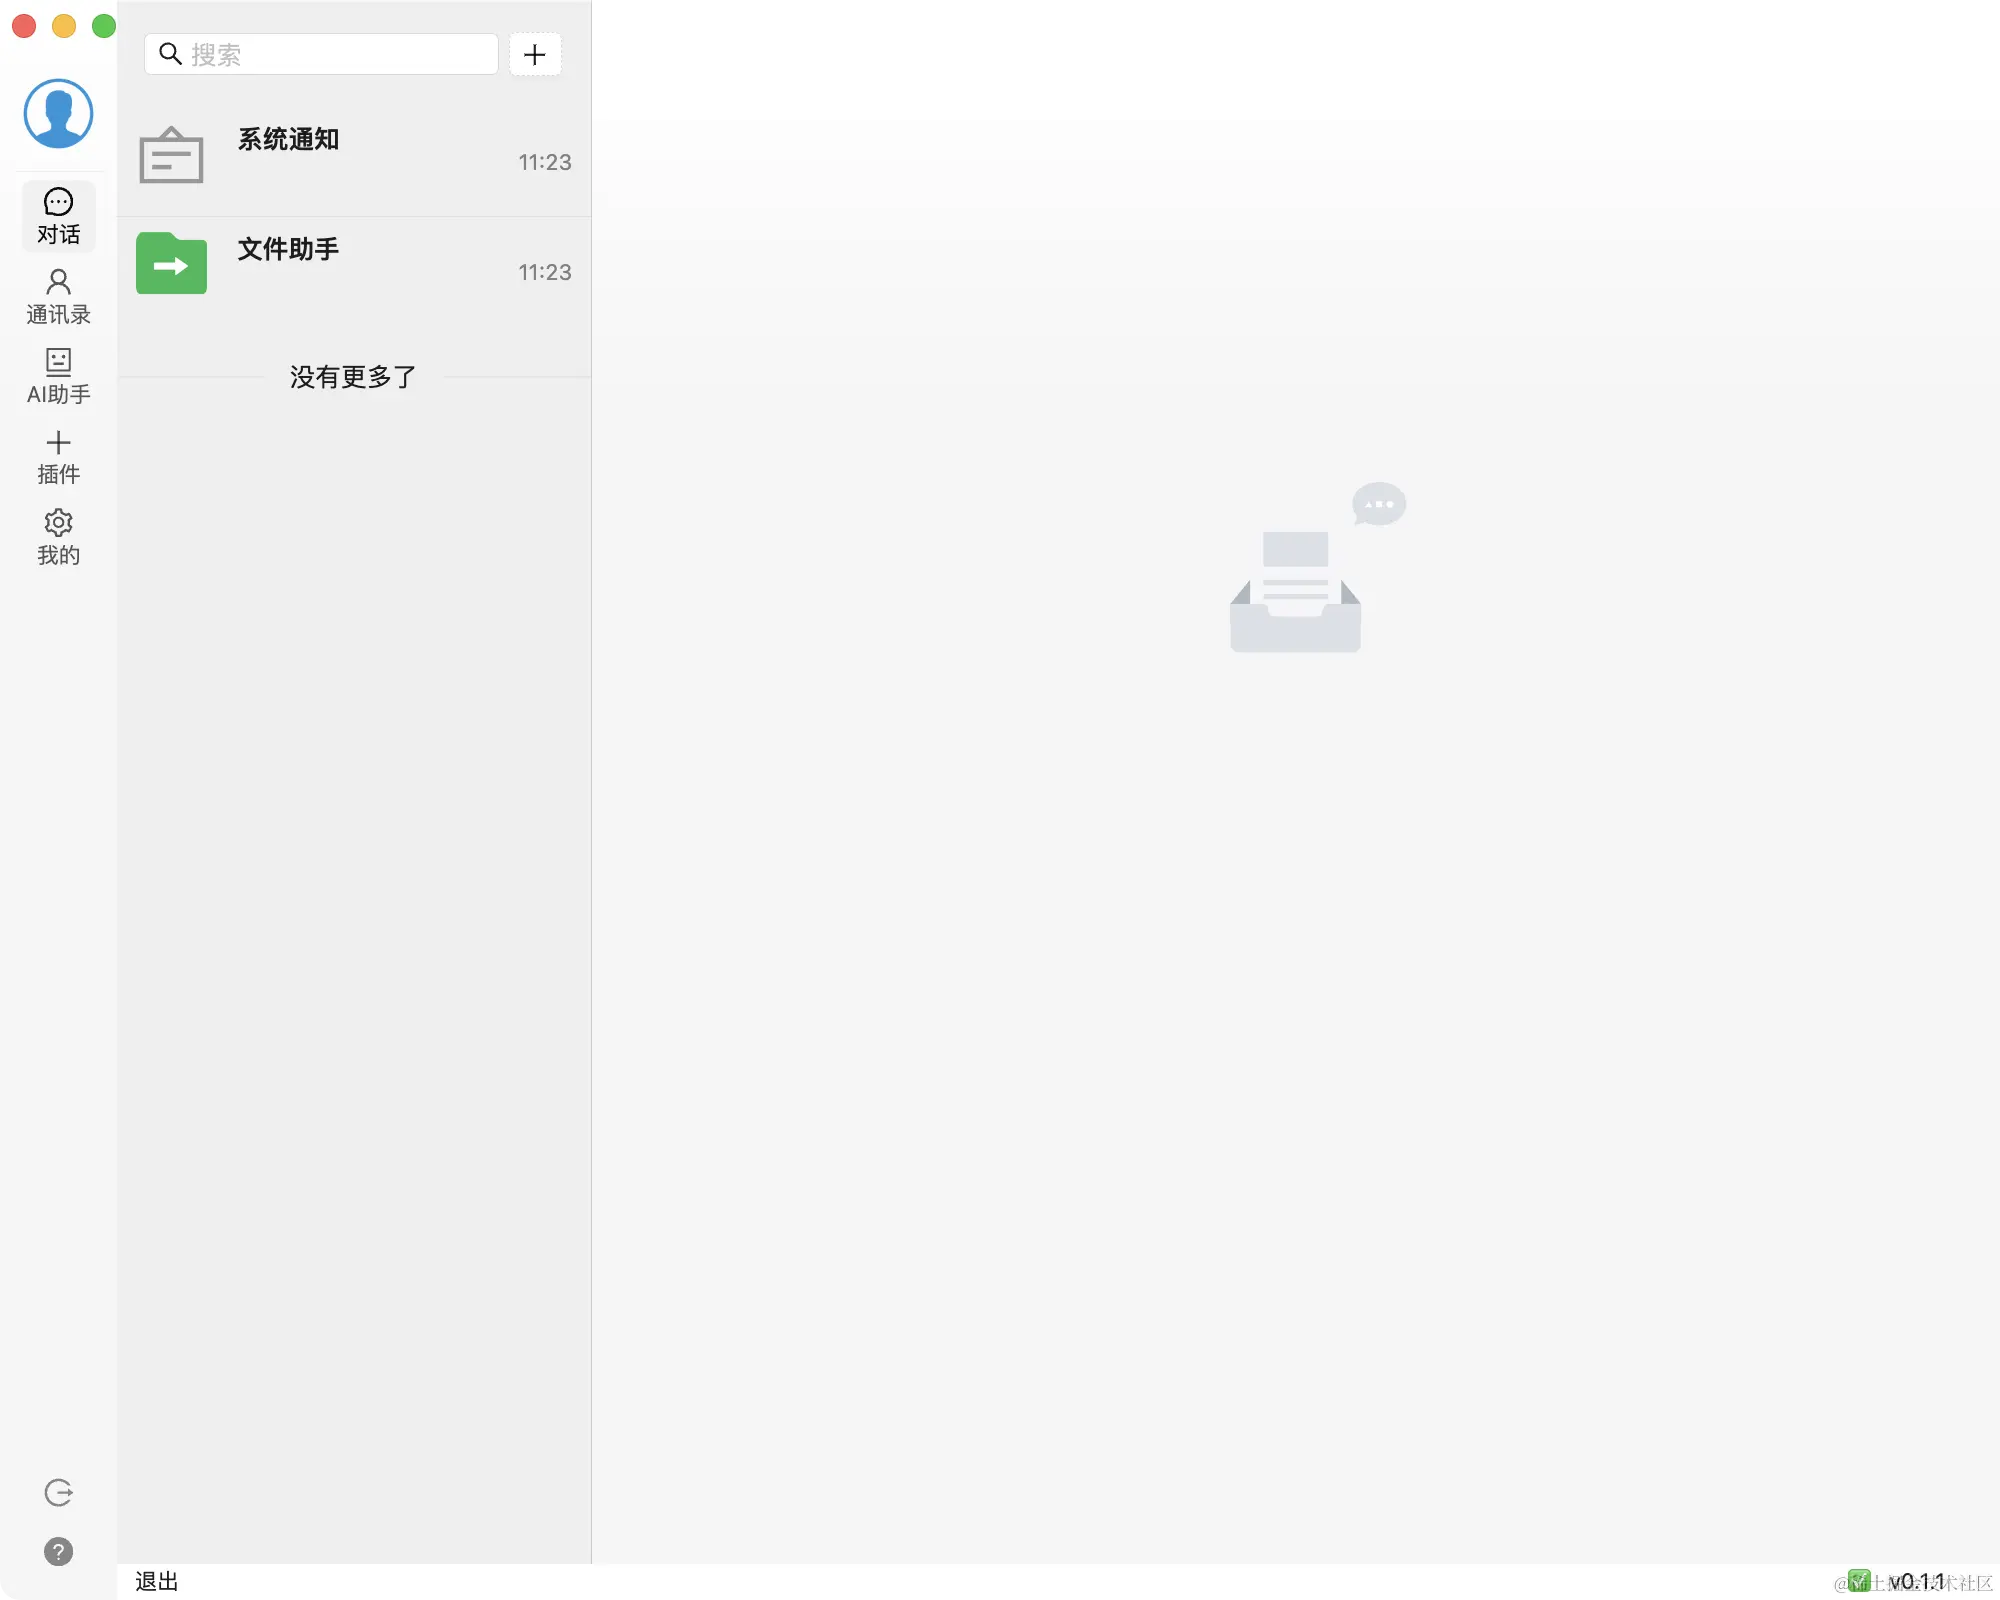Click the empty inbox illustration
The height and width of the screenshot is (1600, 2000).
pos(1317,568)
